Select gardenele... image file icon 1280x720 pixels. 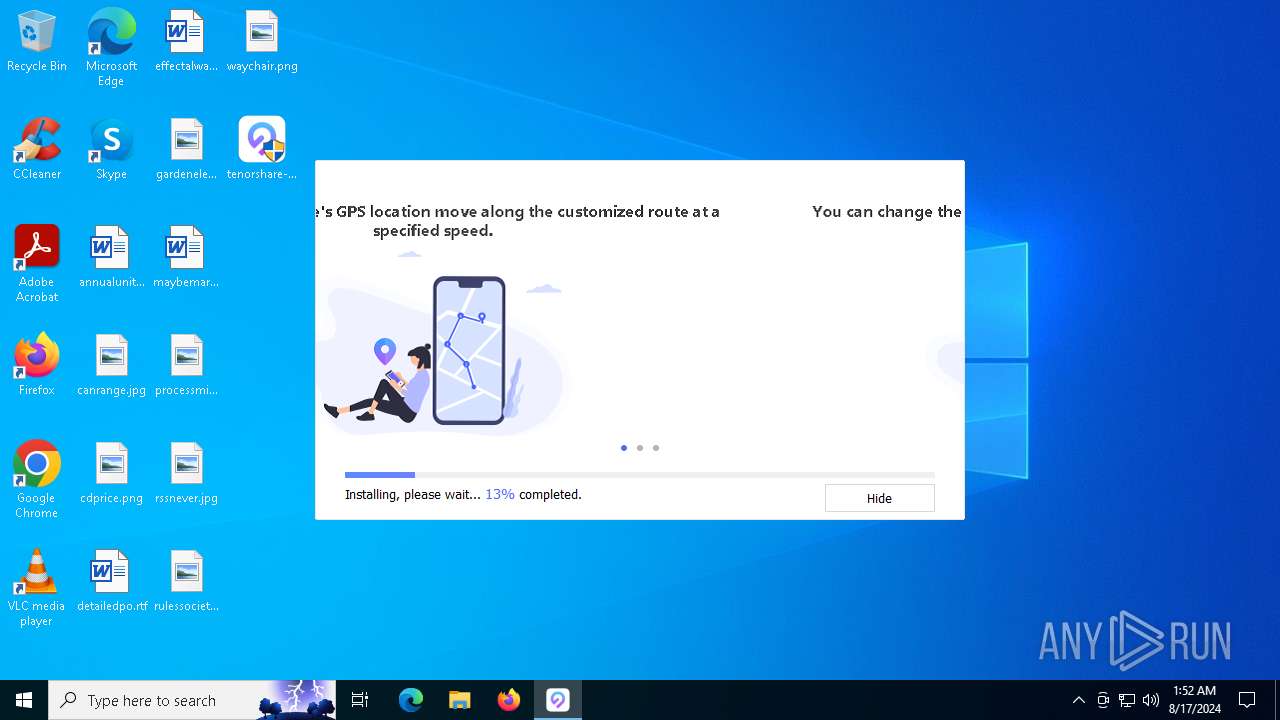(186, 150)
